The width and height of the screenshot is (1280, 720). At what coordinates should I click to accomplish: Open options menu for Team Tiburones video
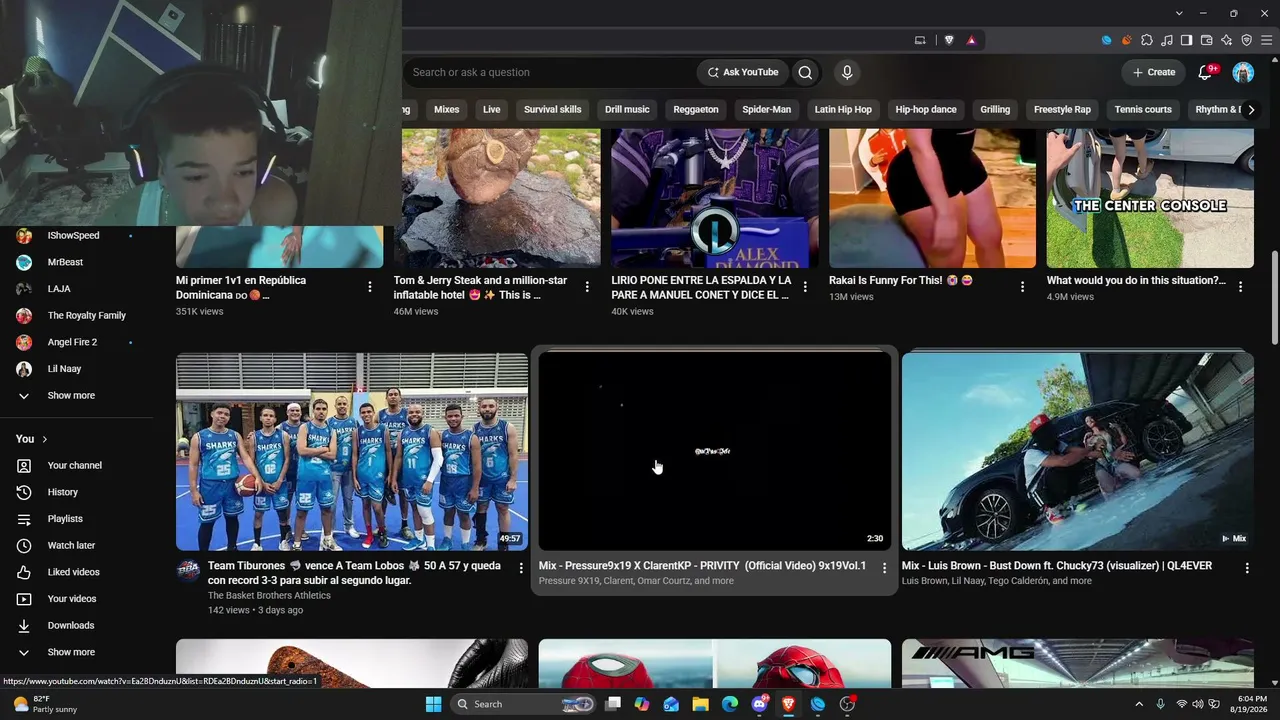click(x=521, y=568)
